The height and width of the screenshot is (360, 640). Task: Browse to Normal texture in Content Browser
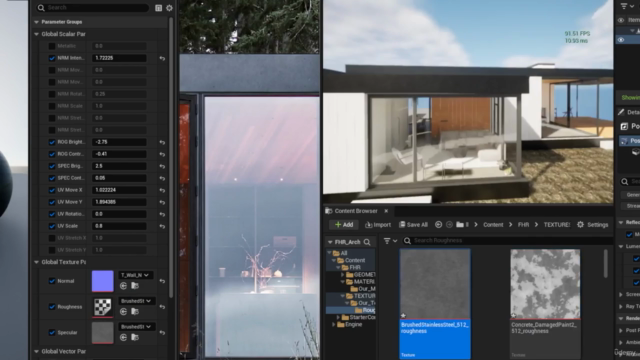(x=135, y=286)
